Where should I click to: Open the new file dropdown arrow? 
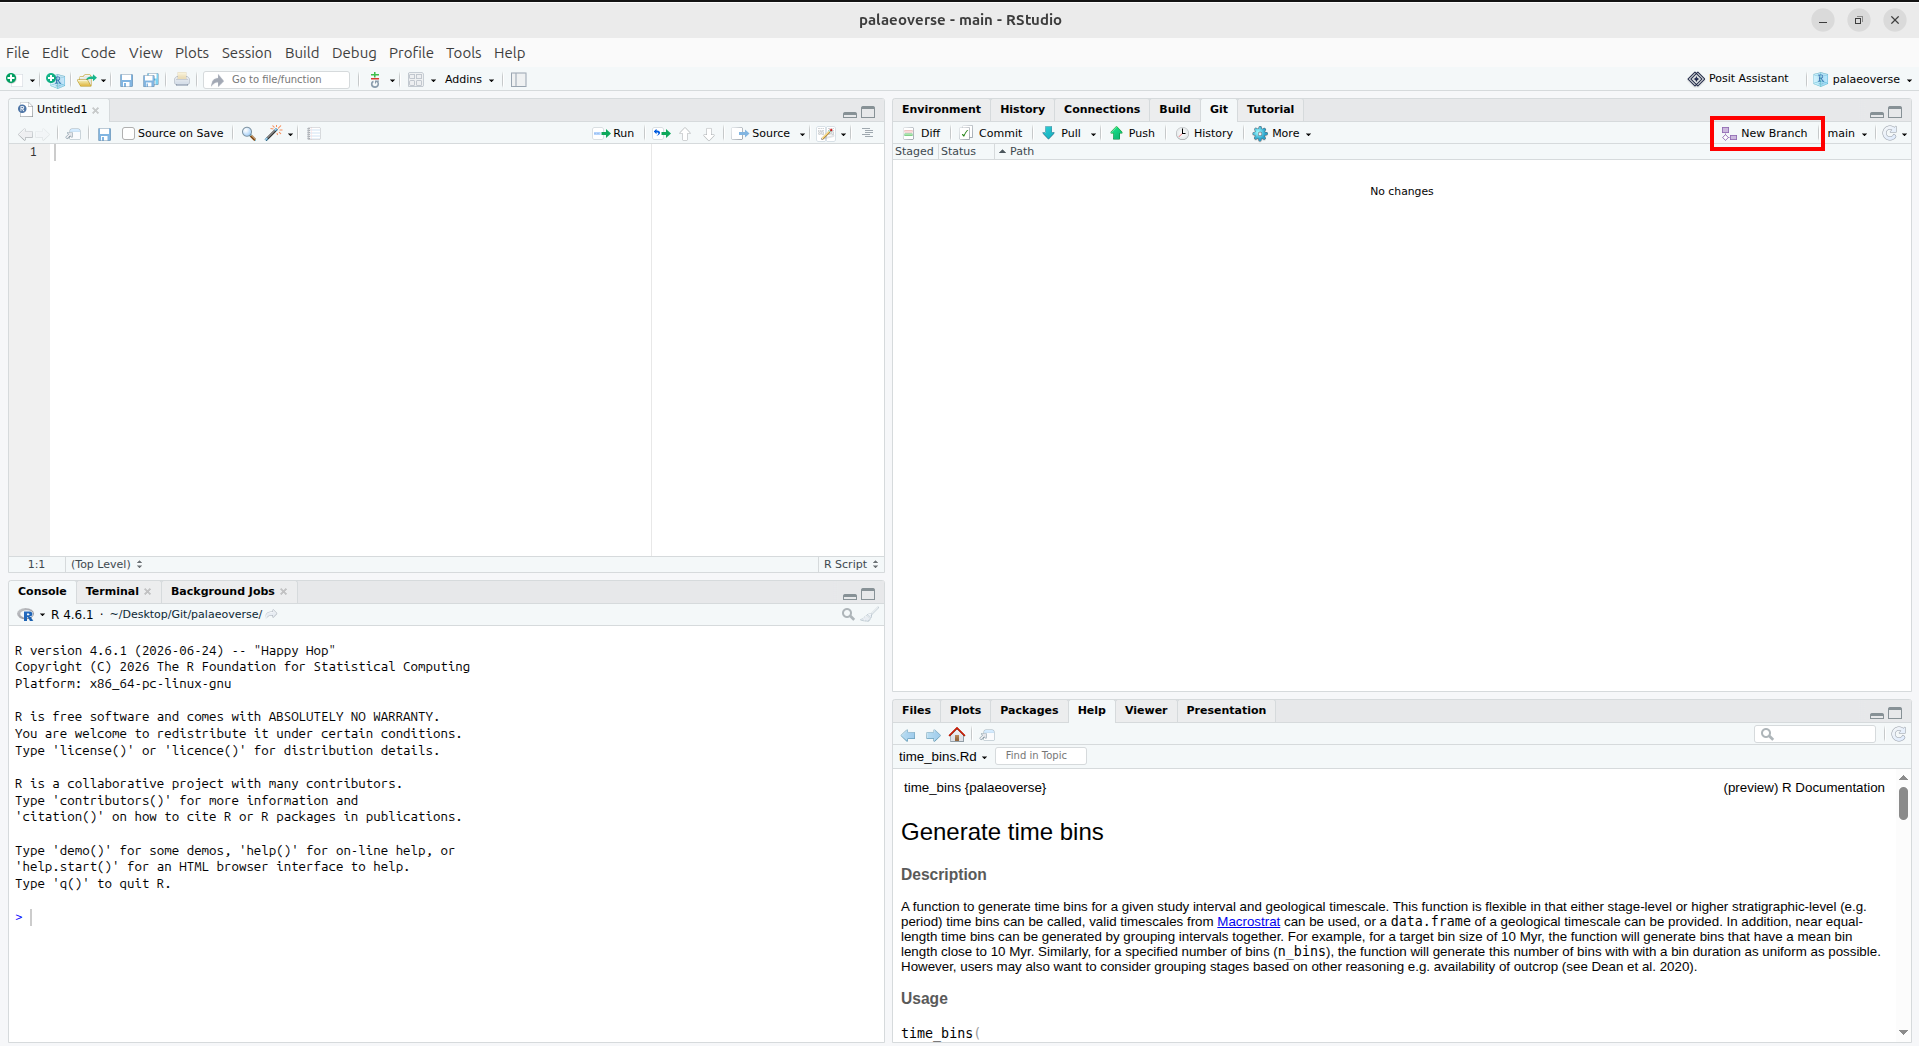pyautogui.click(x=32, y=80)
